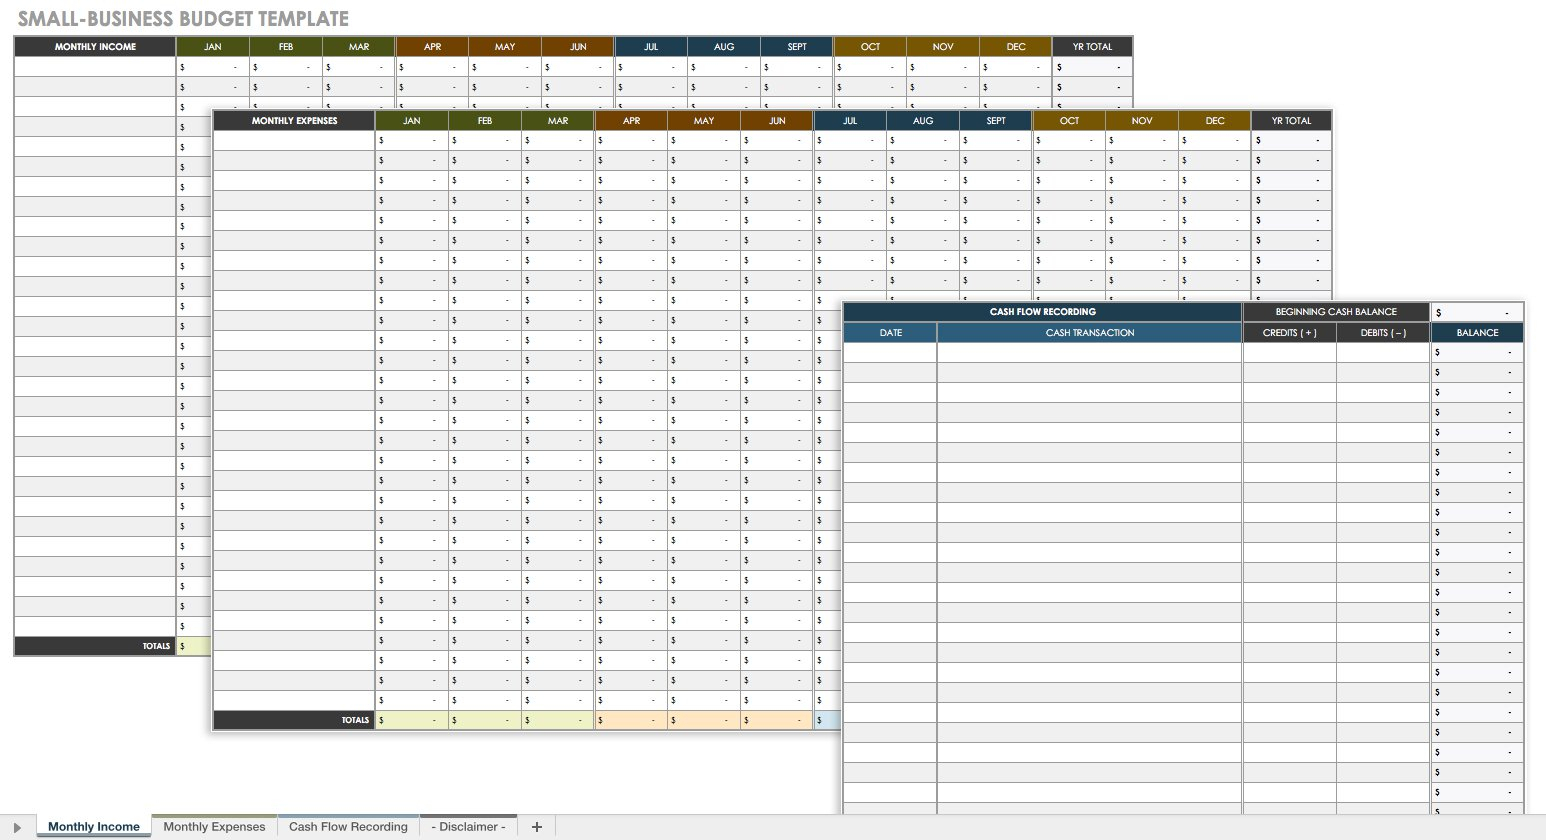The width and height of the screenshot is (1546, 840).
Task: Select the DATE column header
Action: point(889,332)
